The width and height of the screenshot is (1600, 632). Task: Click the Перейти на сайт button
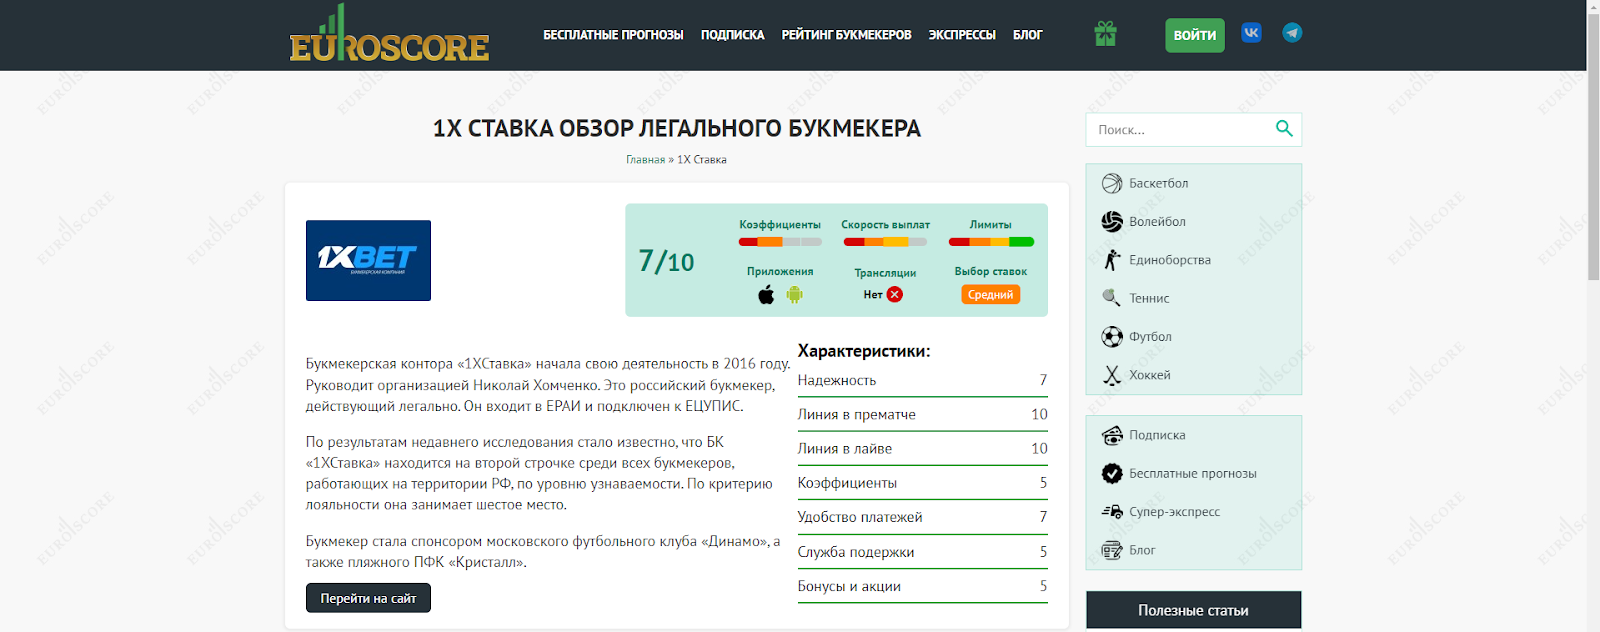(x=368, y=598)
